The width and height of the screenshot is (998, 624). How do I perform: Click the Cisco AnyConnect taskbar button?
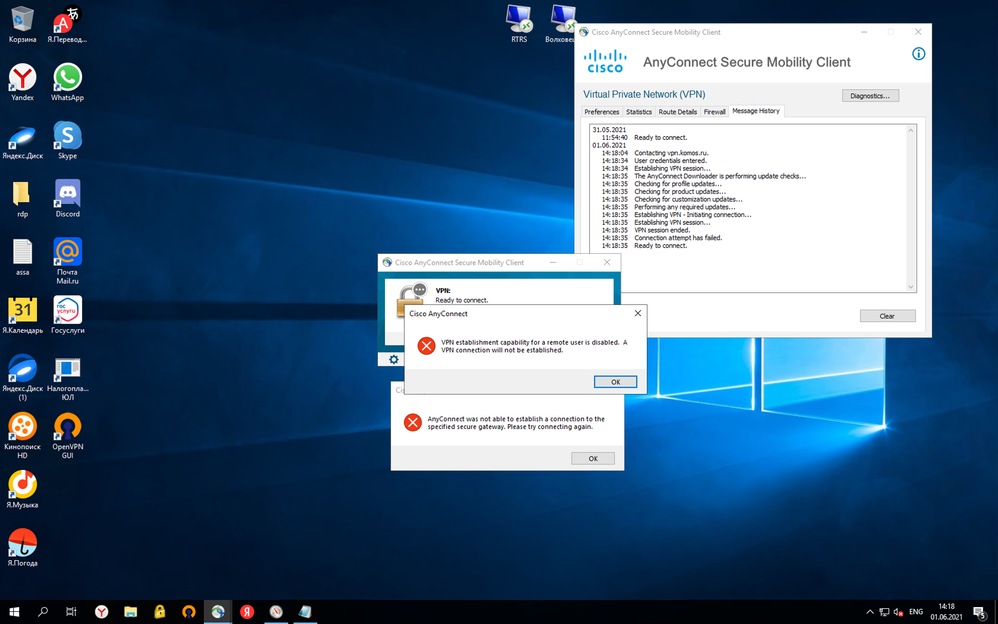(218, 612)
